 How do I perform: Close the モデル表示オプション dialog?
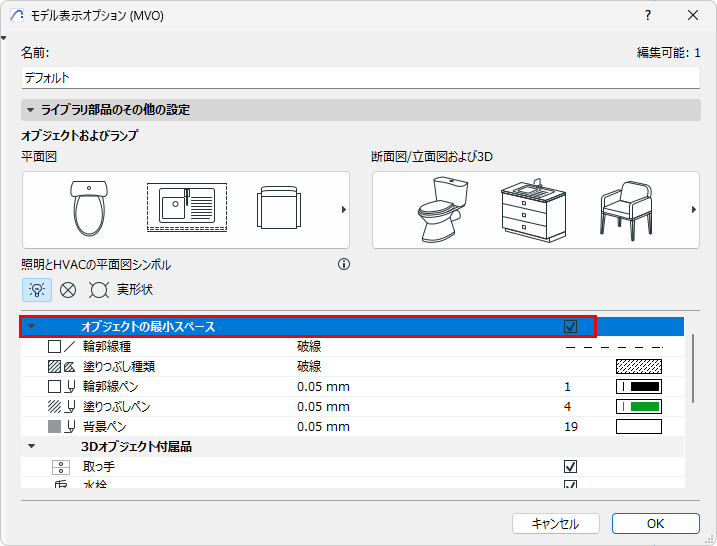[693, 16]
